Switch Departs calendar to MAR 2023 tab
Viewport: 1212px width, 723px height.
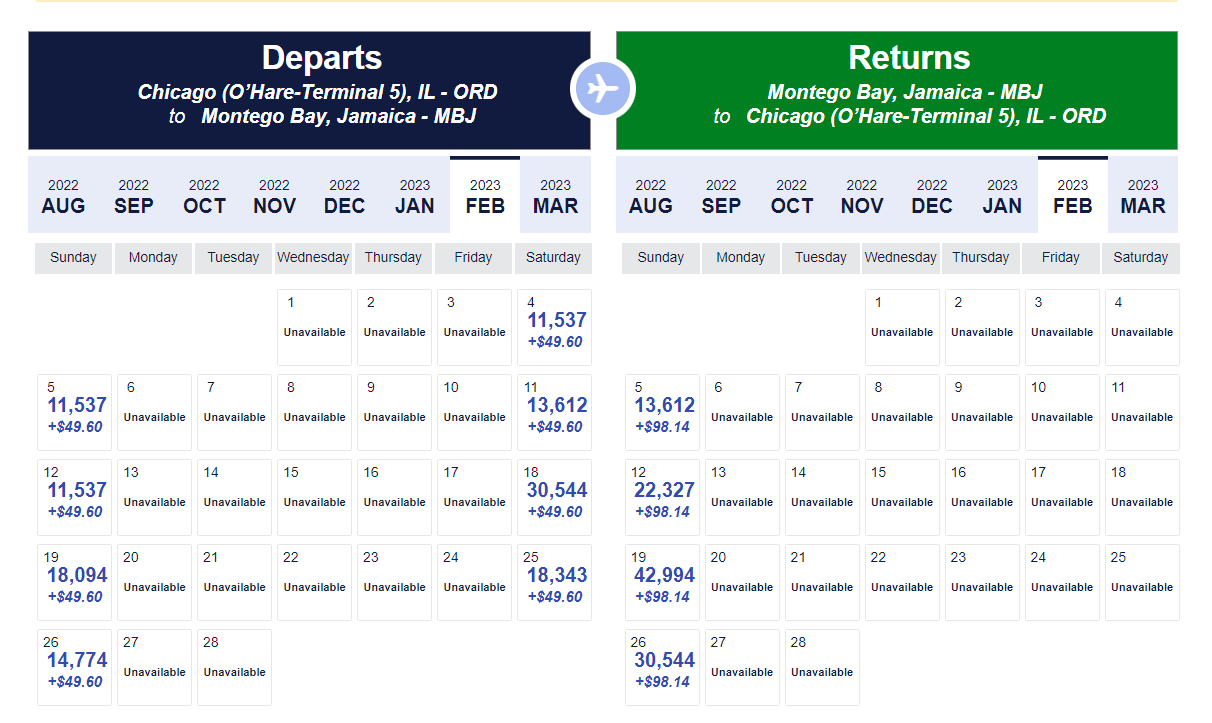(x=555, y=196)
